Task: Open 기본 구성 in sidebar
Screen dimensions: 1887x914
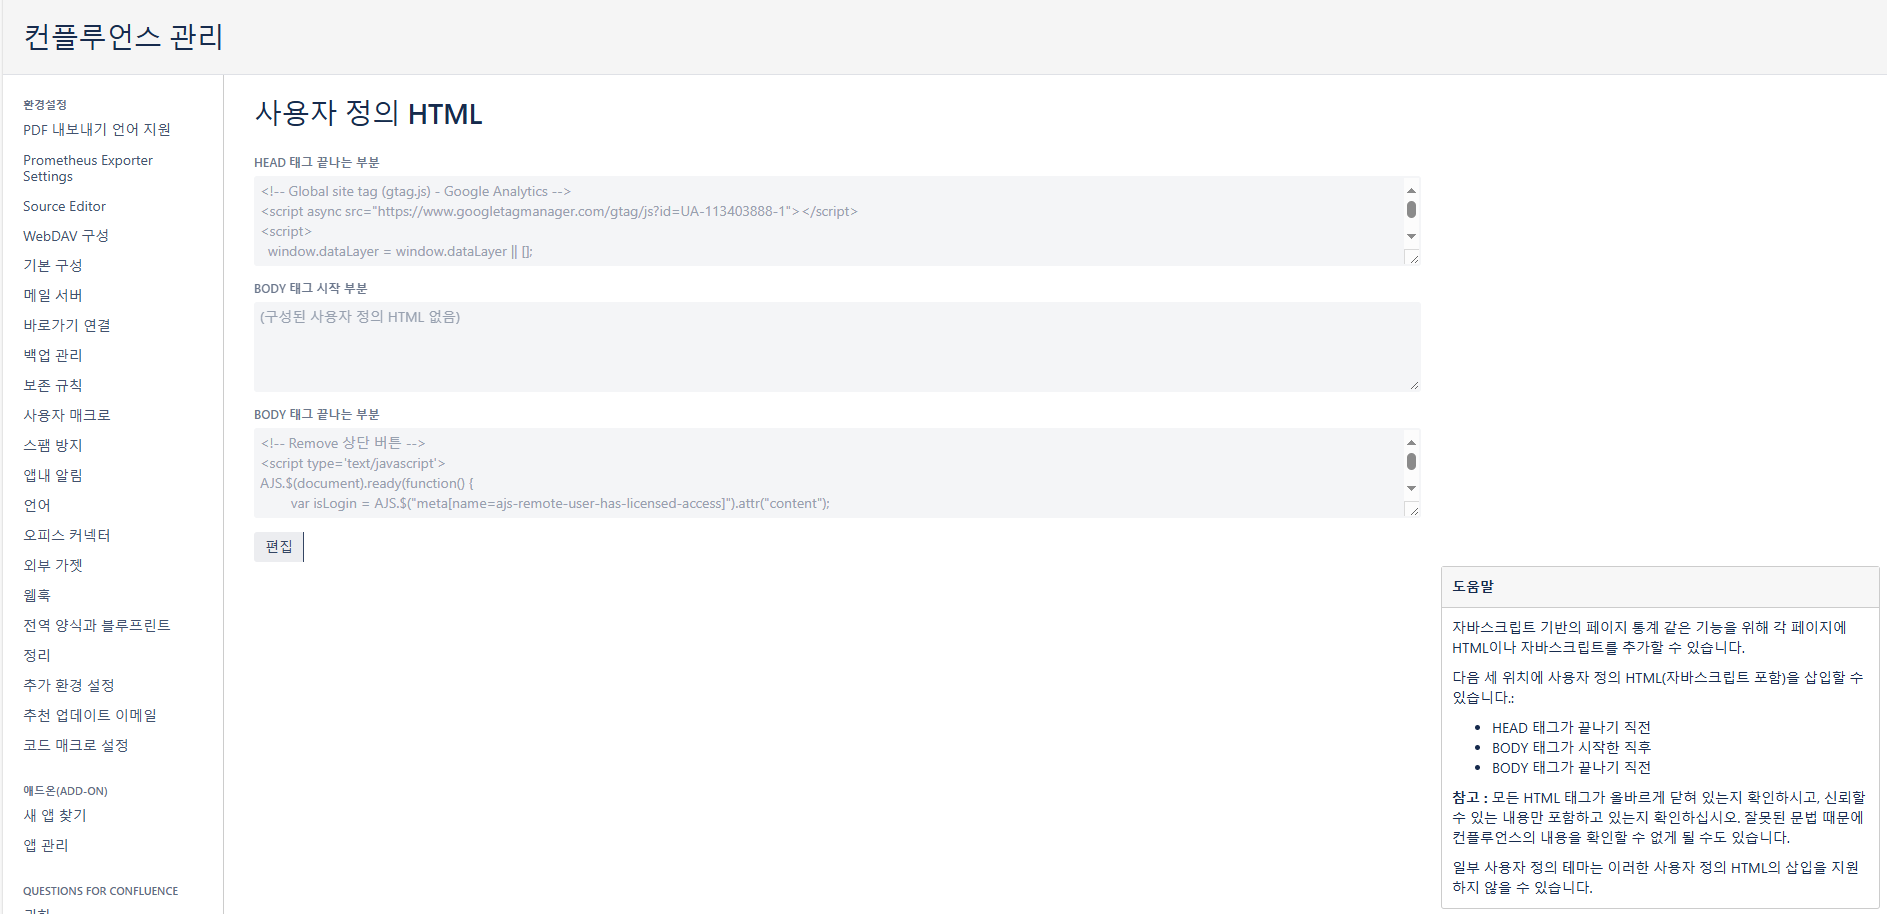Action: point(53,266)
